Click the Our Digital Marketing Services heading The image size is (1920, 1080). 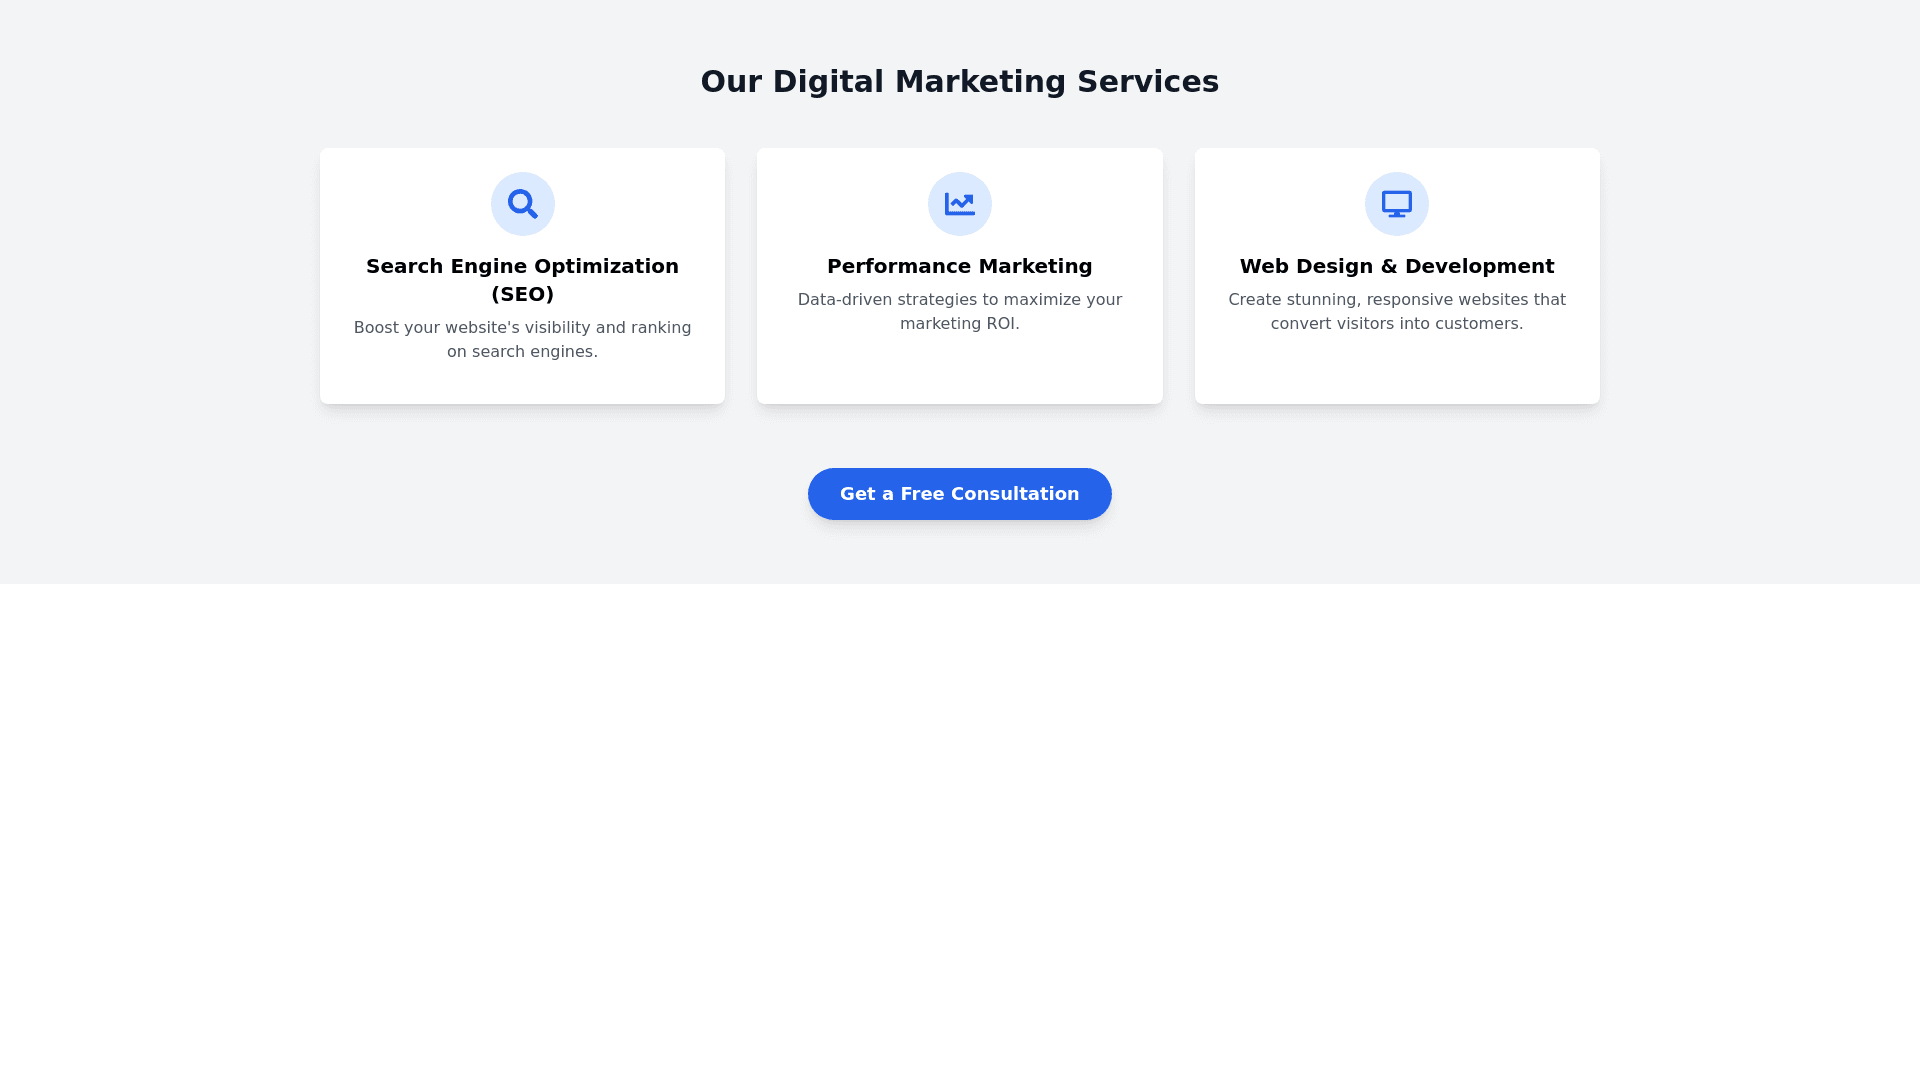click(x=960, y=82)
